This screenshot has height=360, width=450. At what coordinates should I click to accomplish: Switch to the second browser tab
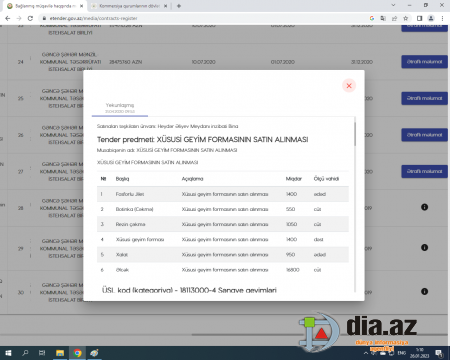(x=129, y=6)
